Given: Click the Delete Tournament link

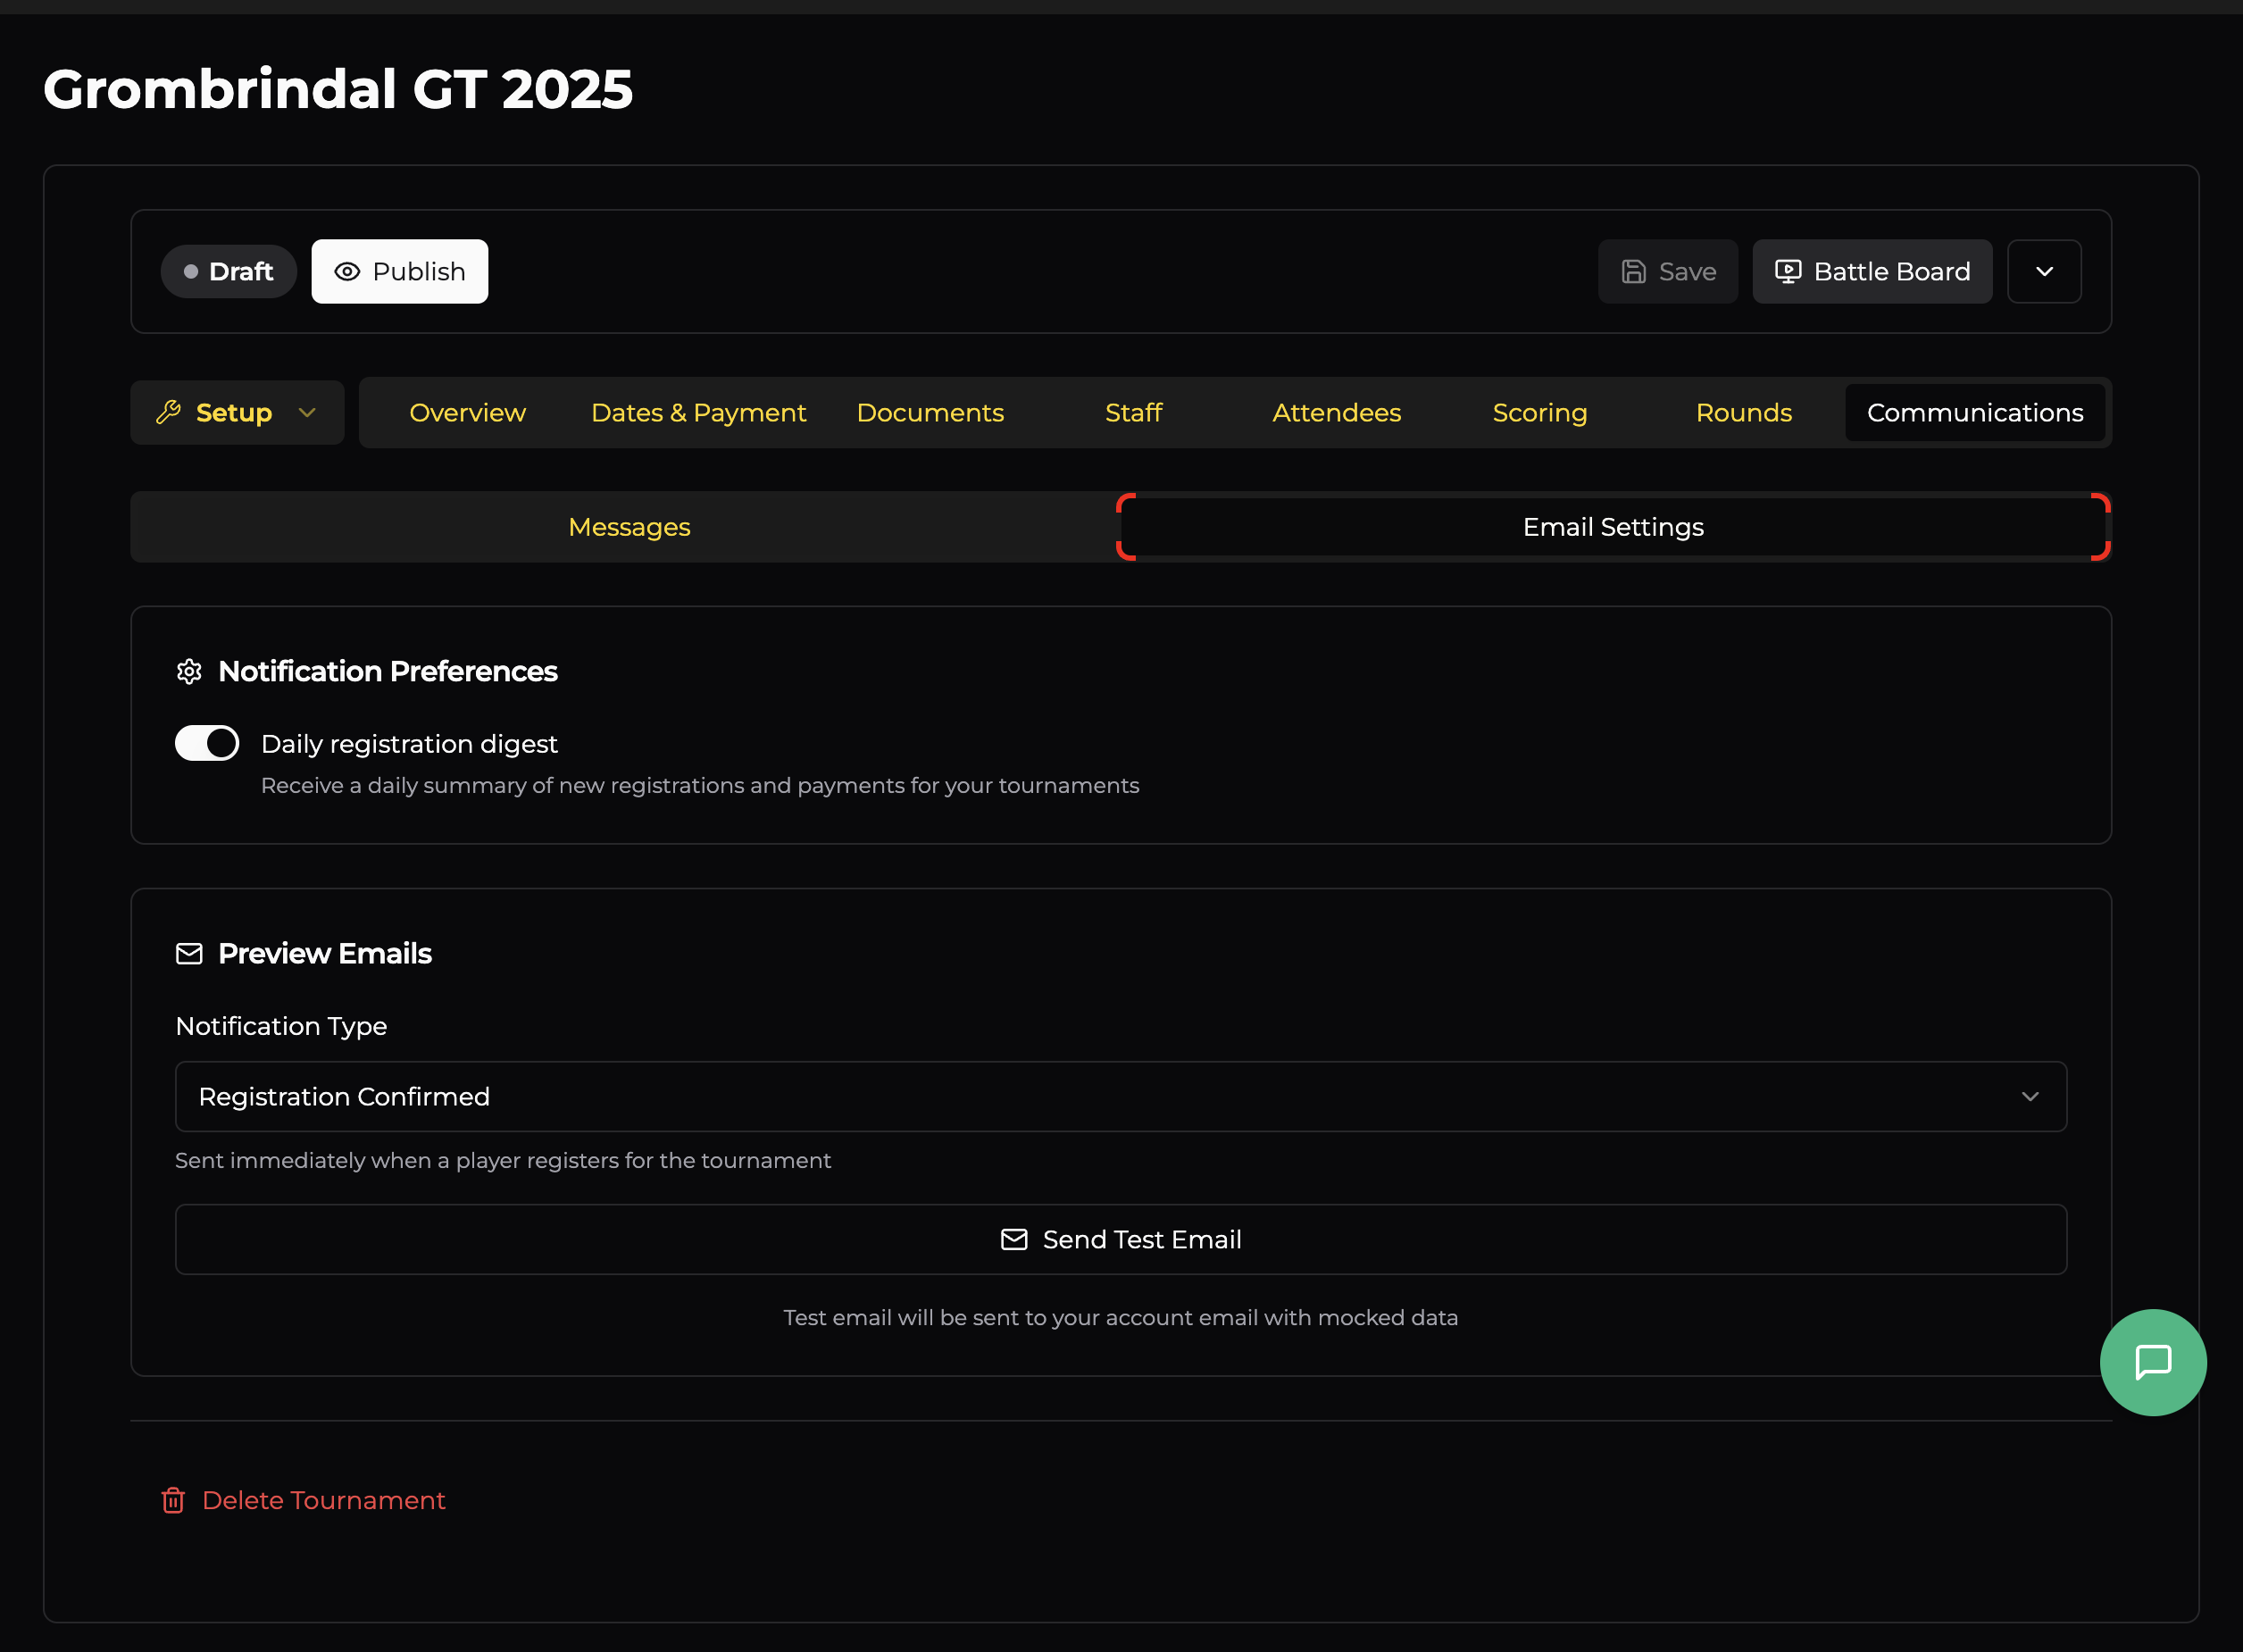Looking at the screenshot, I should [324, 1500].
